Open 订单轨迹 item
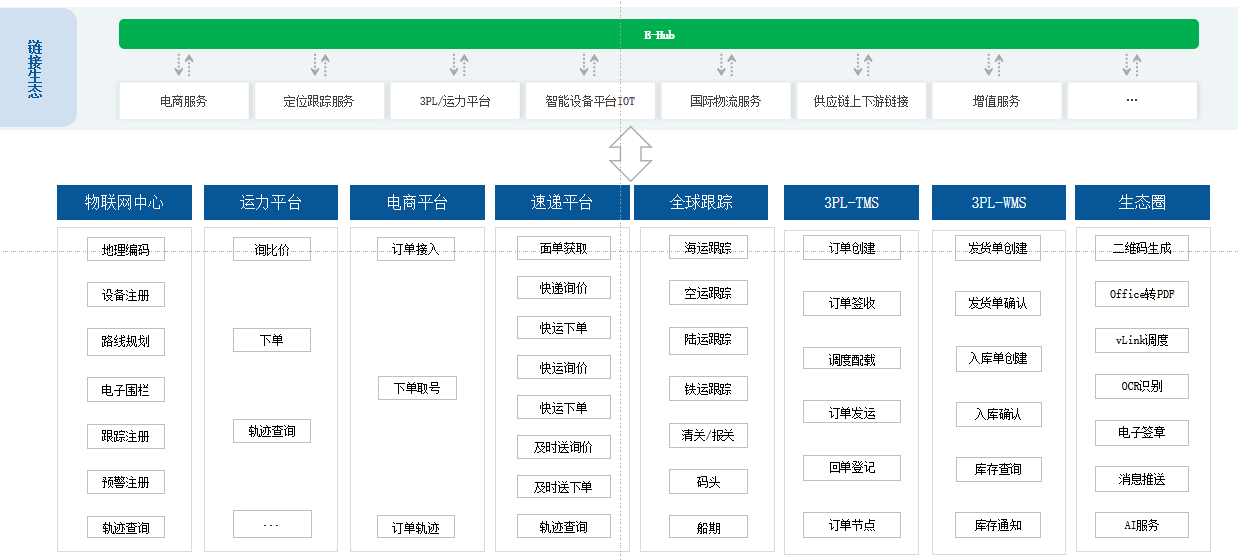 (416, 527)
